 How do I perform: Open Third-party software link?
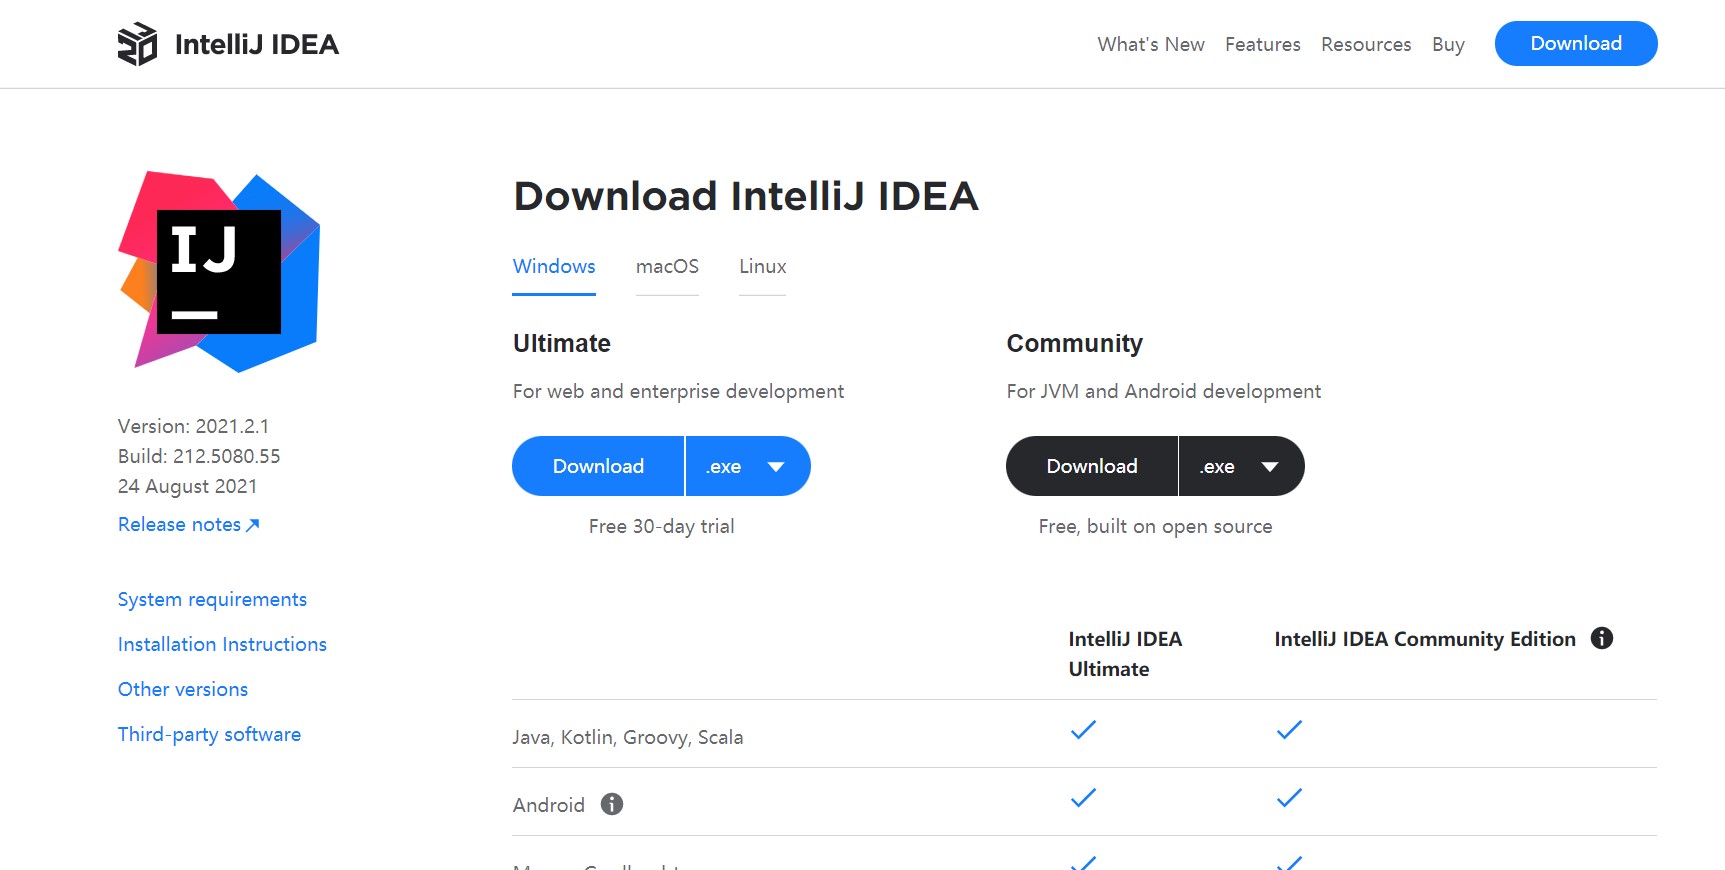[209, 734]
